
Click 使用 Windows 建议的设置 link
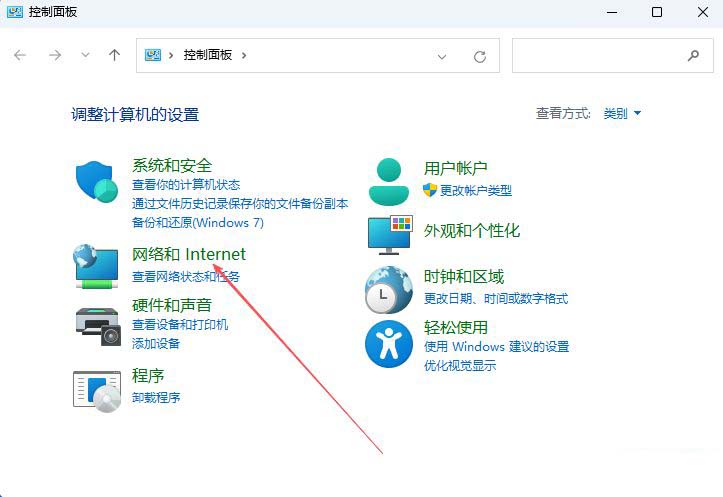pyautogui.click(x=497, y=347)
